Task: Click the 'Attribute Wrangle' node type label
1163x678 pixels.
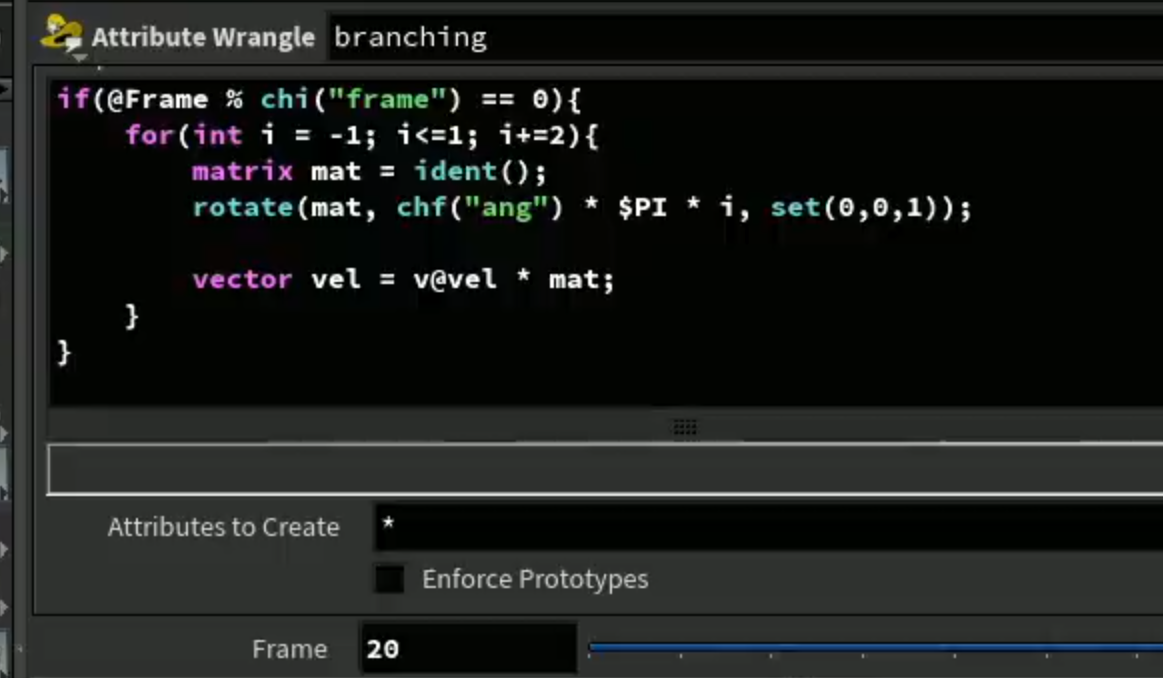Action: (203, 36)
